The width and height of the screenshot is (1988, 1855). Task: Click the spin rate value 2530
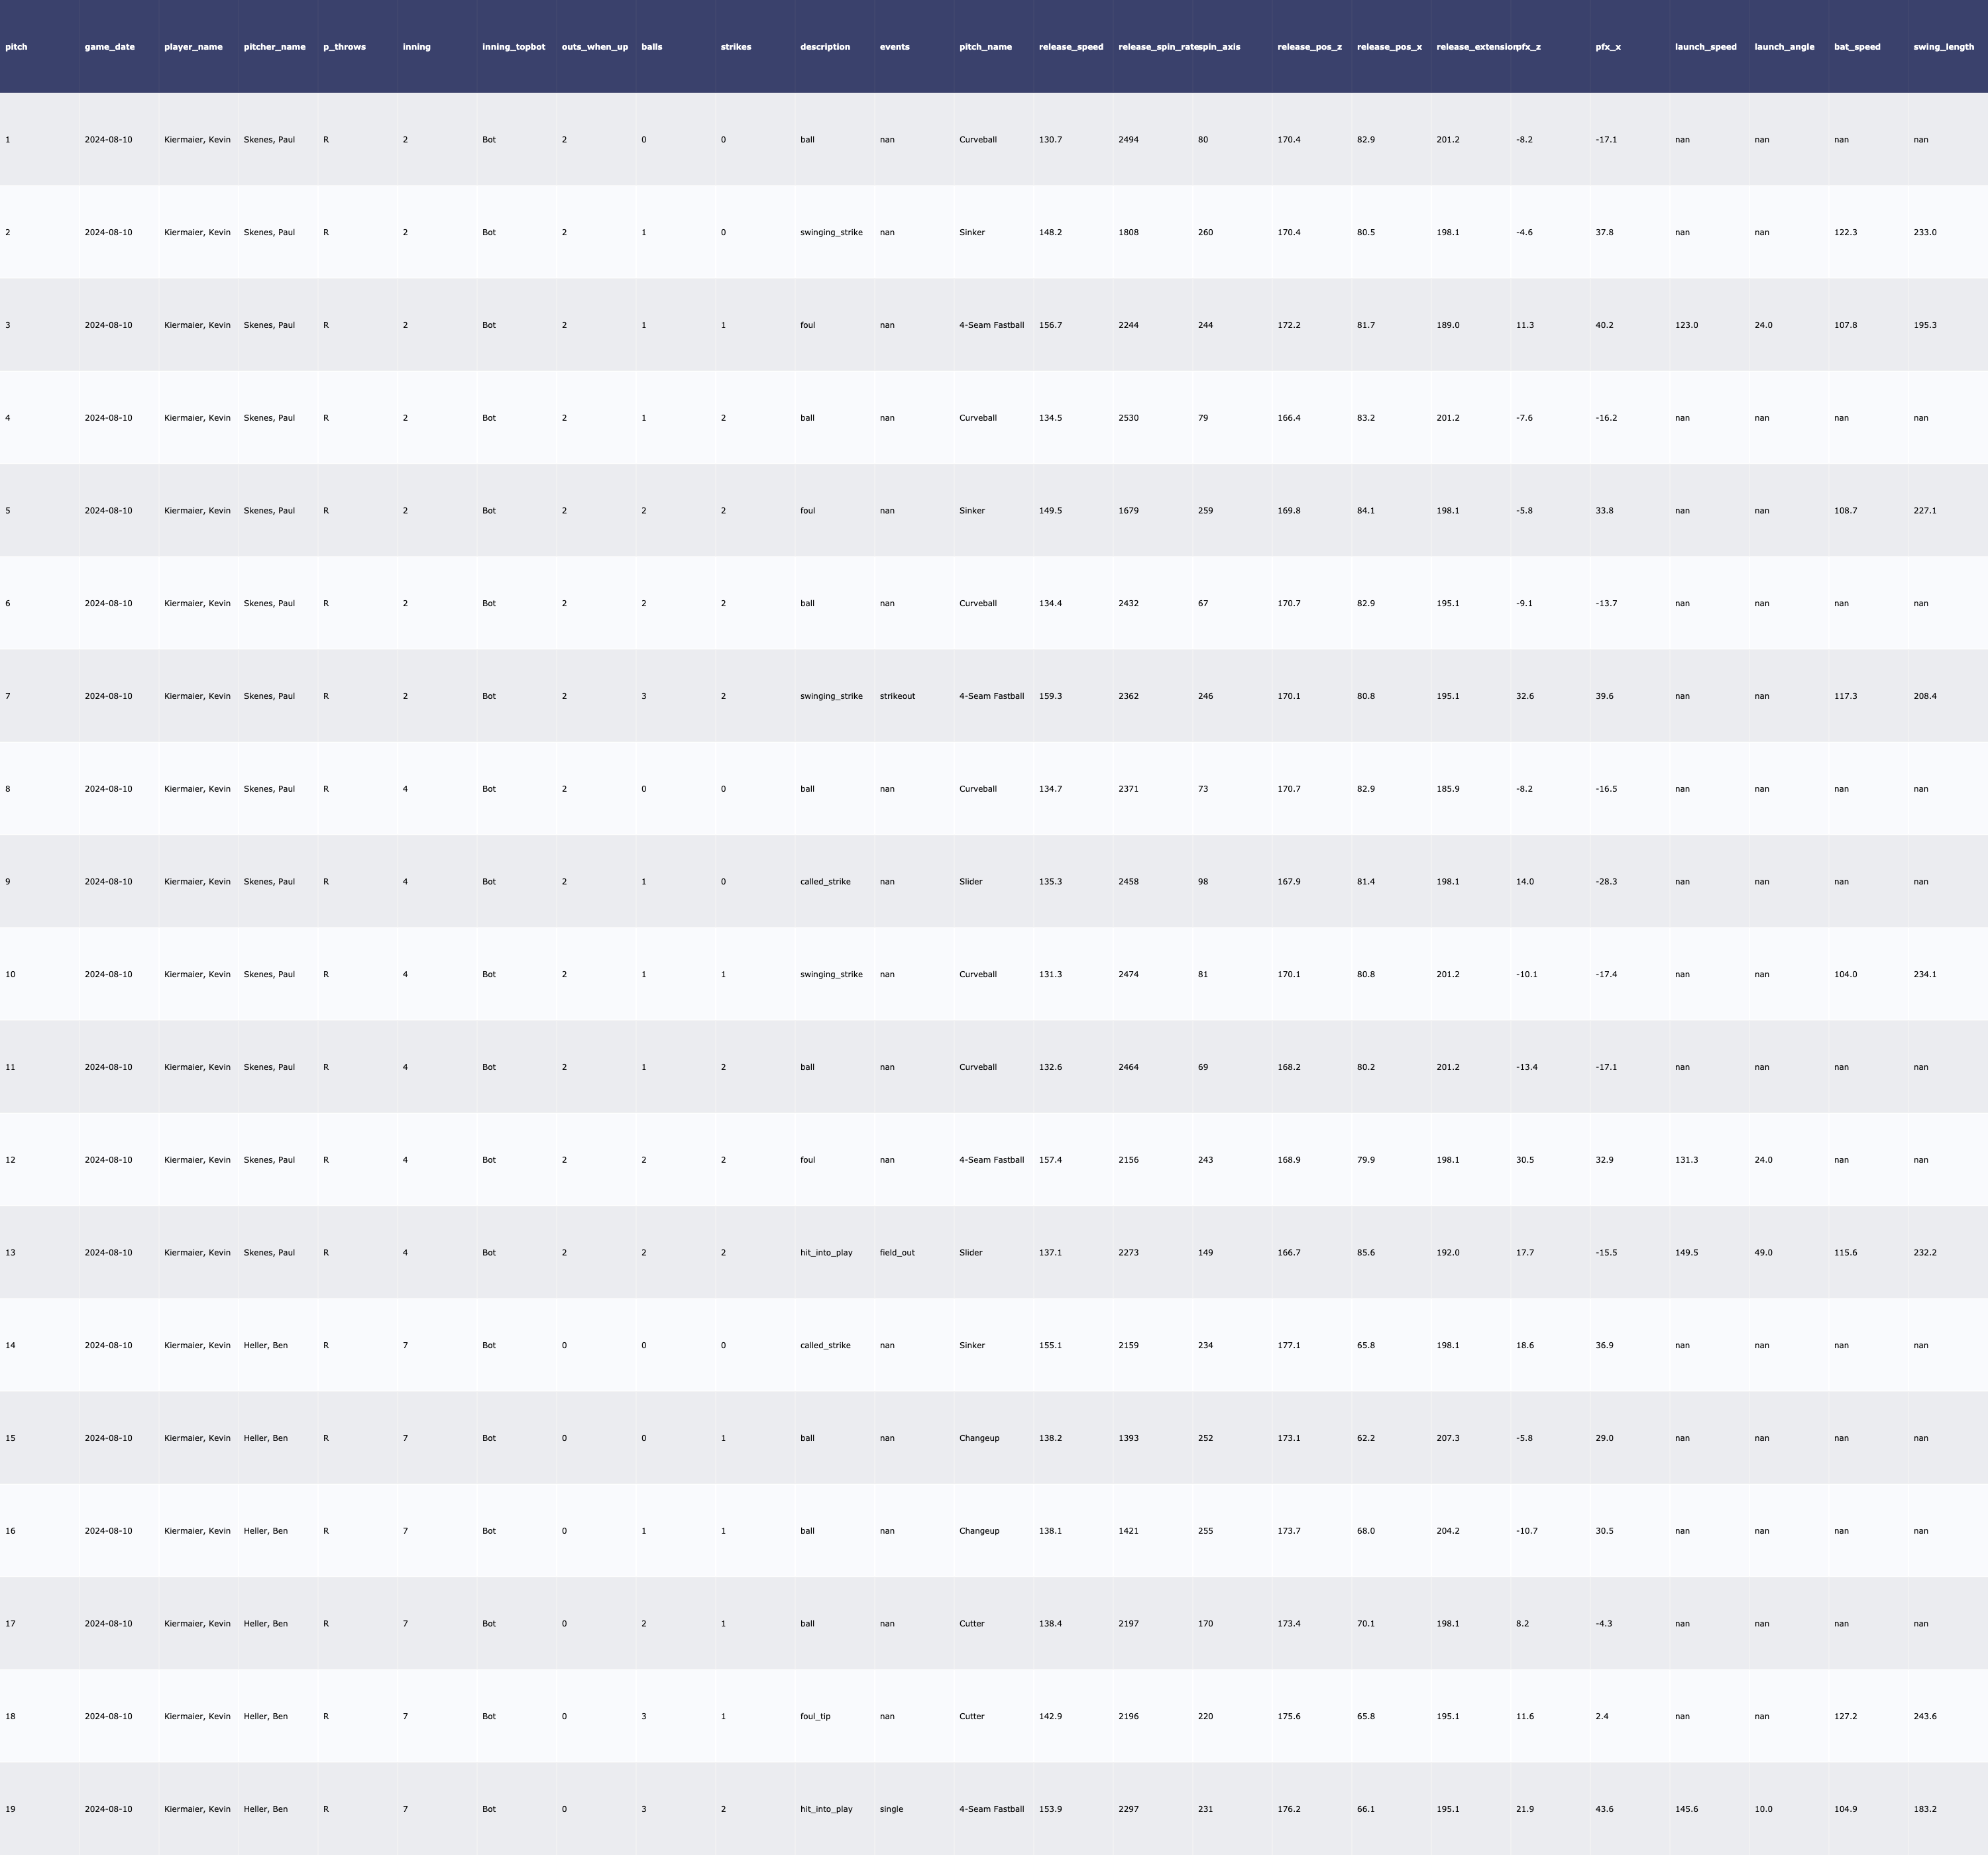(1128, 418)
